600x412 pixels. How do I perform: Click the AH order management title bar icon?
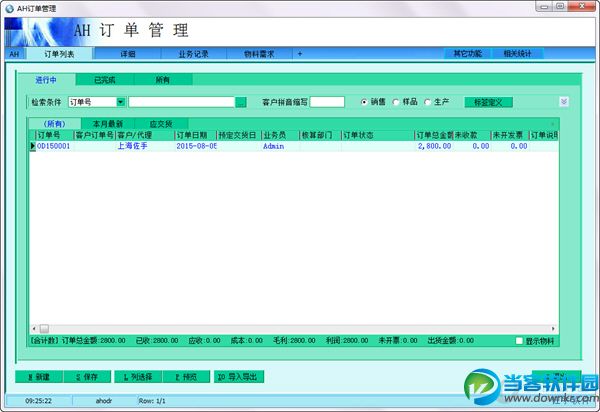10,8
